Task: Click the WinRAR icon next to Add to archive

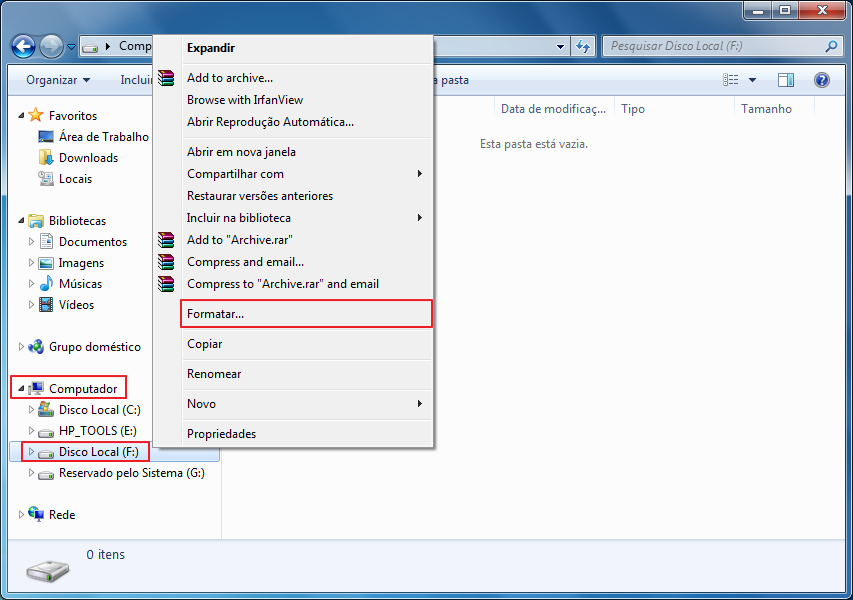Action: coord(167,78)
